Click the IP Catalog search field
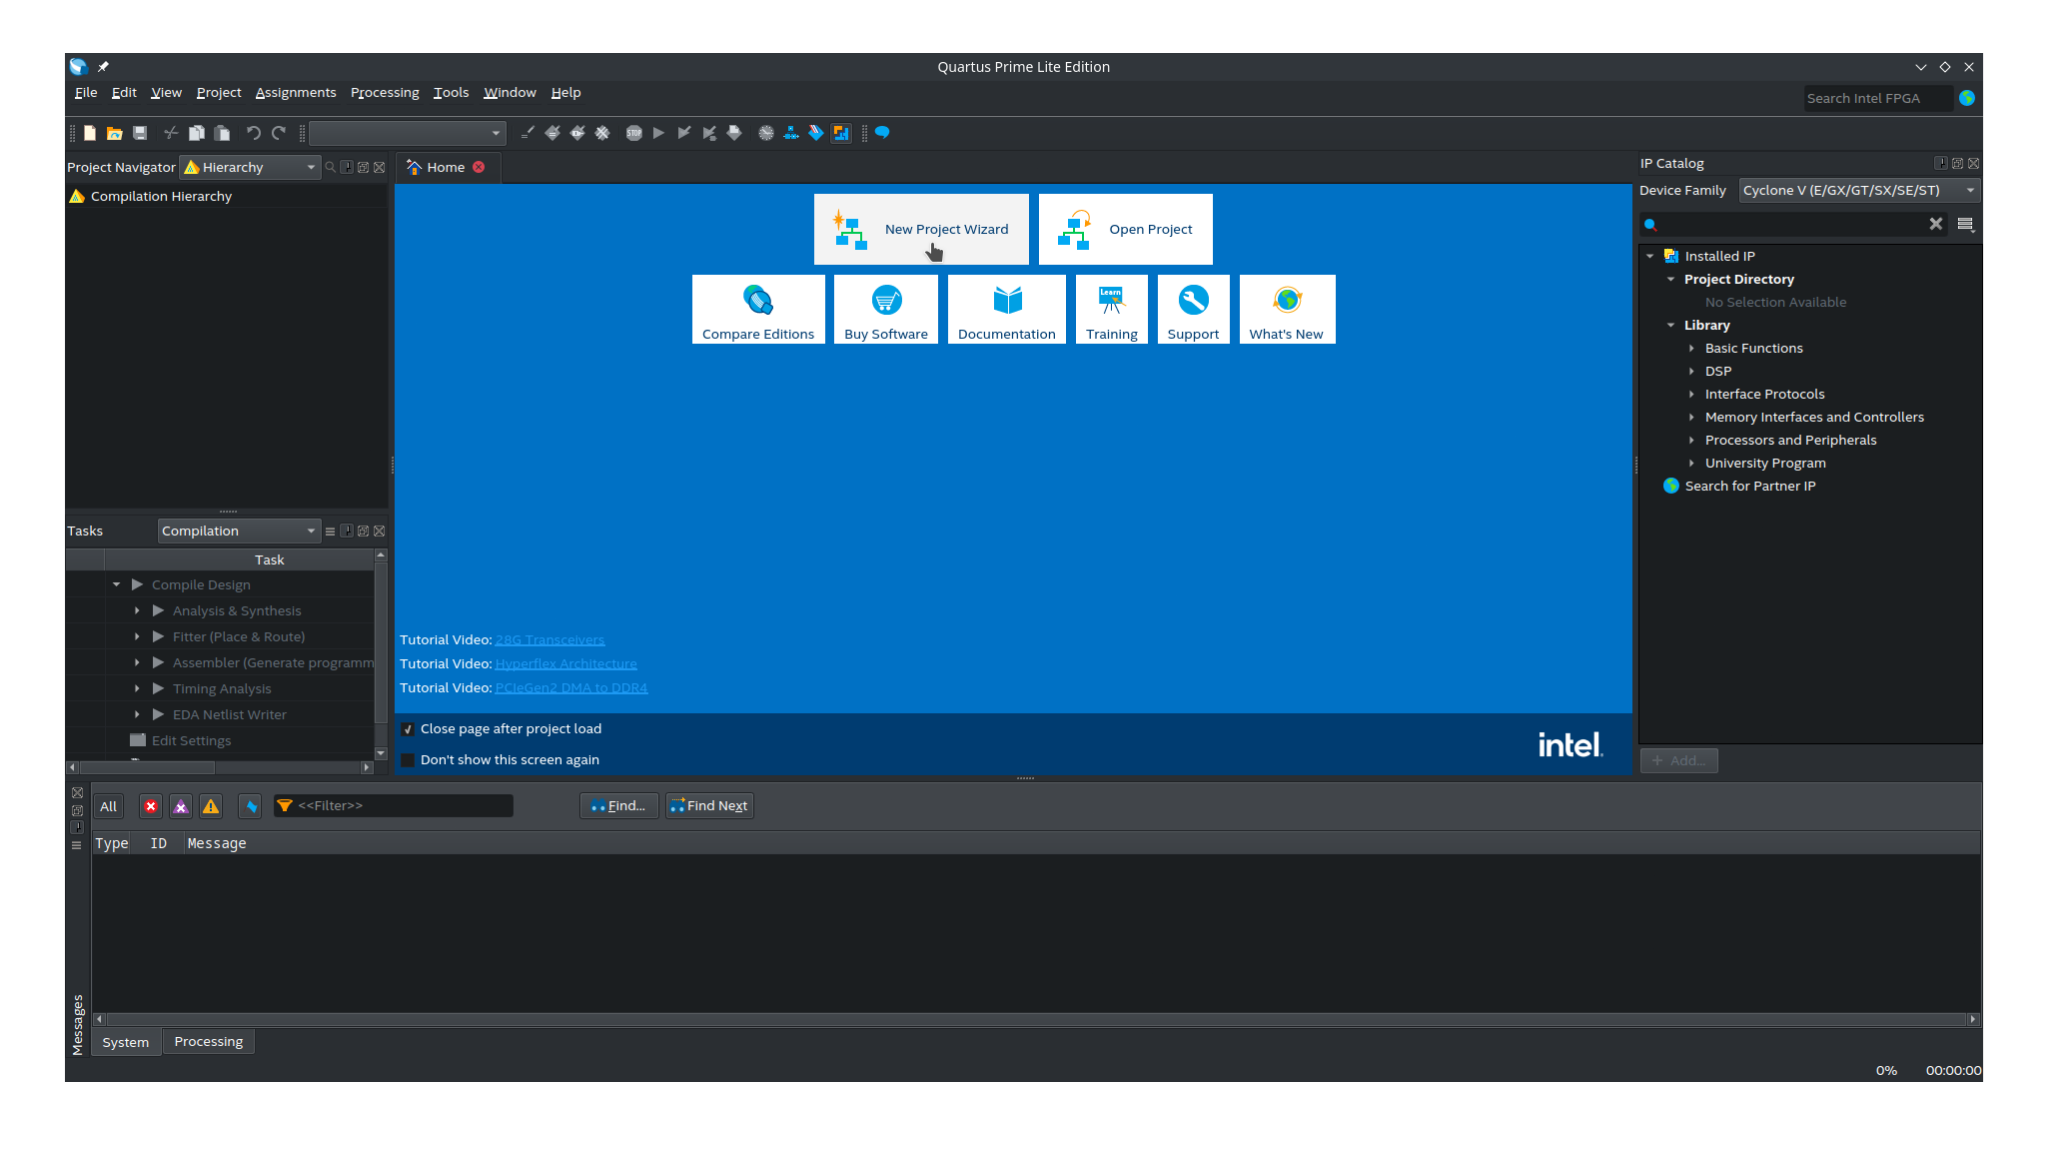This screenshot has height=1159, width=2048. coord(1794,224)
